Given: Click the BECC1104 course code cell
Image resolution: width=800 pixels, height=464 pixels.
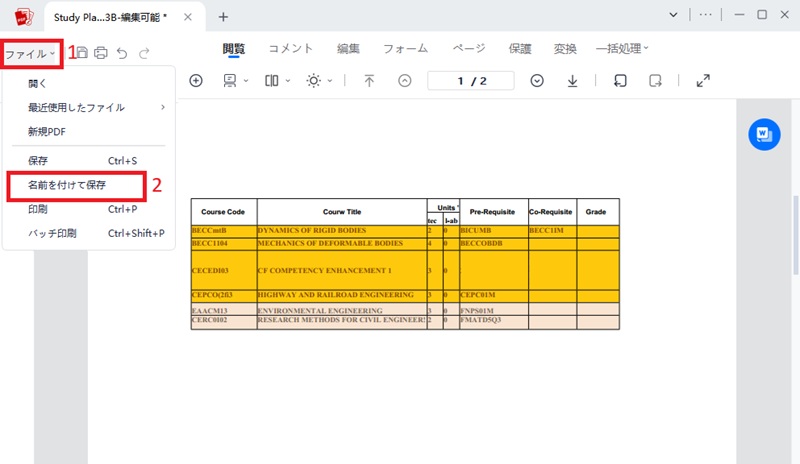Looking at the screenshot, I should pyautogui.click(x=223, y=243).
